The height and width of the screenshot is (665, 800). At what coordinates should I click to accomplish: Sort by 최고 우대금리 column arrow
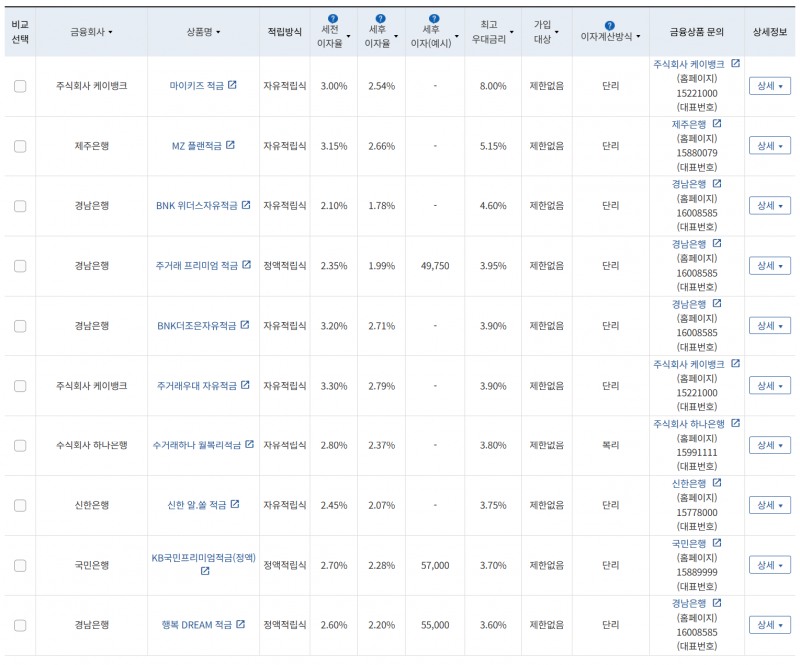tap(511, 32)
